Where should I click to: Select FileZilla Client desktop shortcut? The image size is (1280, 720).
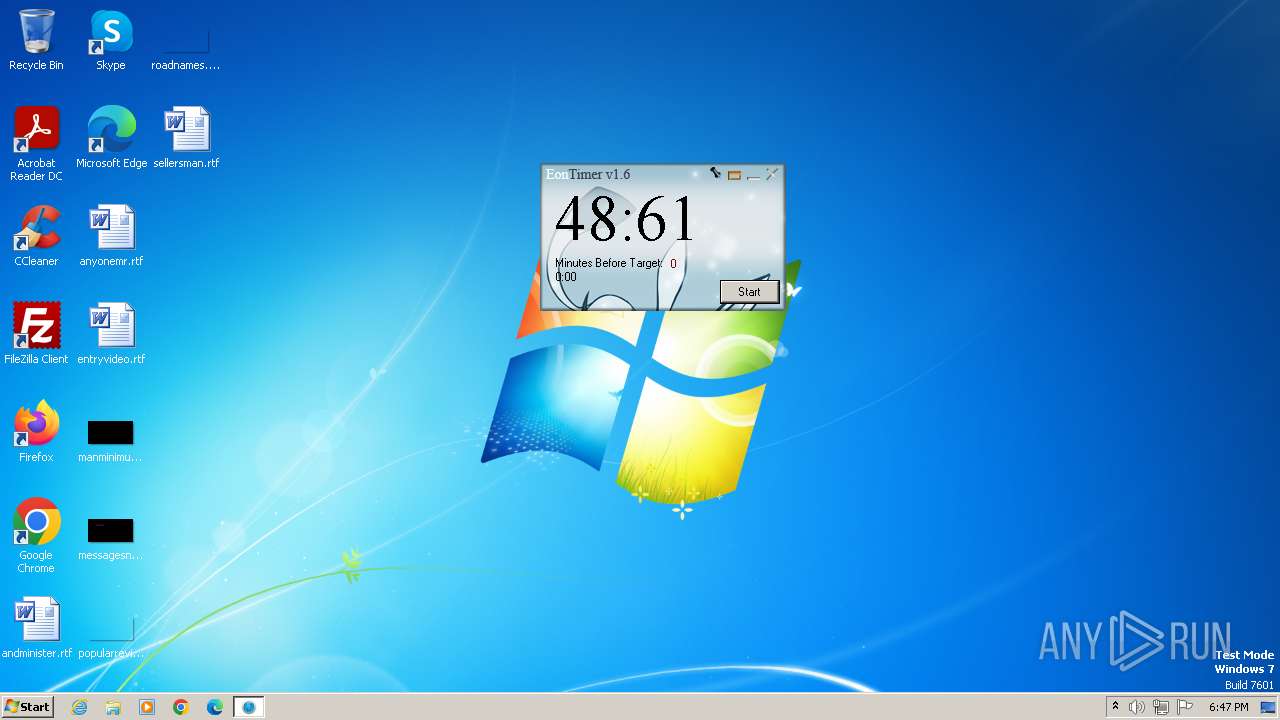36,334
